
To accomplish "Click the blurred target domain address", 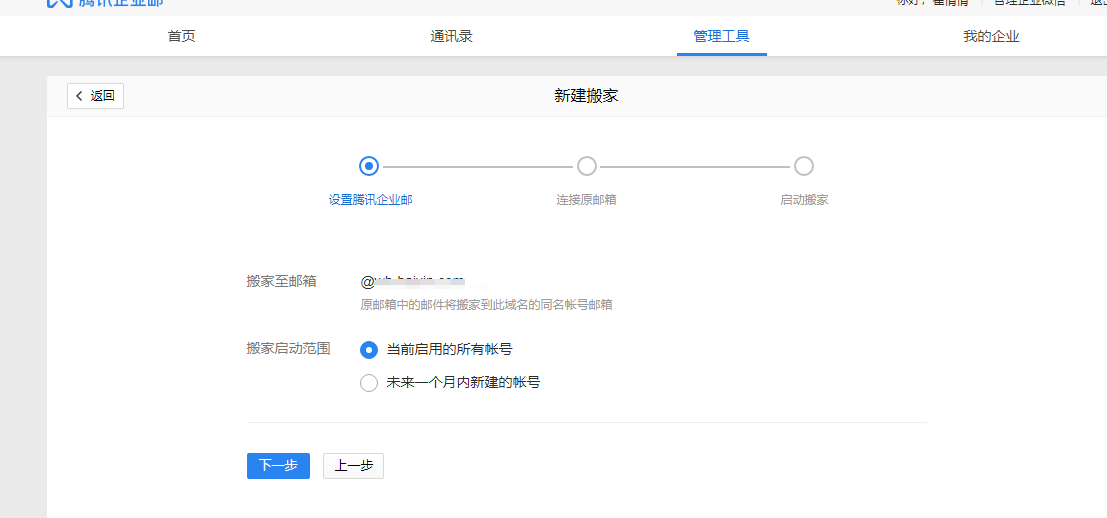I will pos(413,281).
